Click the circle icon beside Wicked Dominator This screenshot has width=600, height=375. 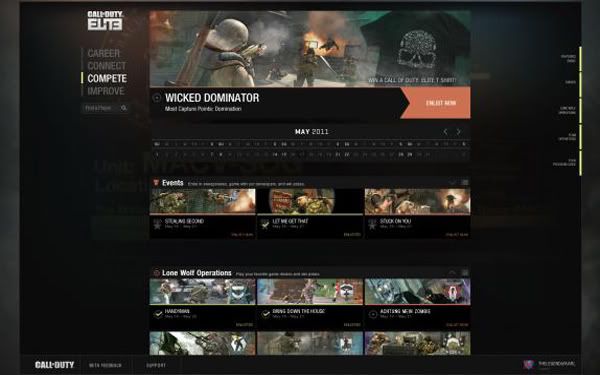pos(157,98)
